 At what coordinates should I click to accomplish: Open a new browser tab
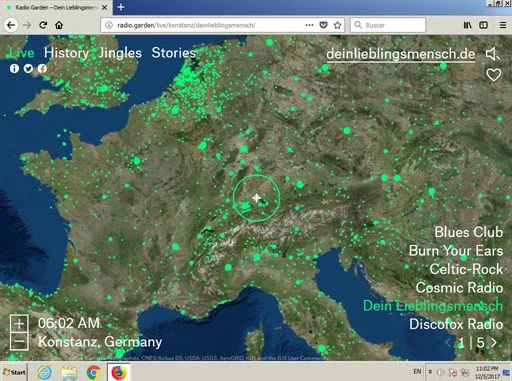(x=121, y=7)
